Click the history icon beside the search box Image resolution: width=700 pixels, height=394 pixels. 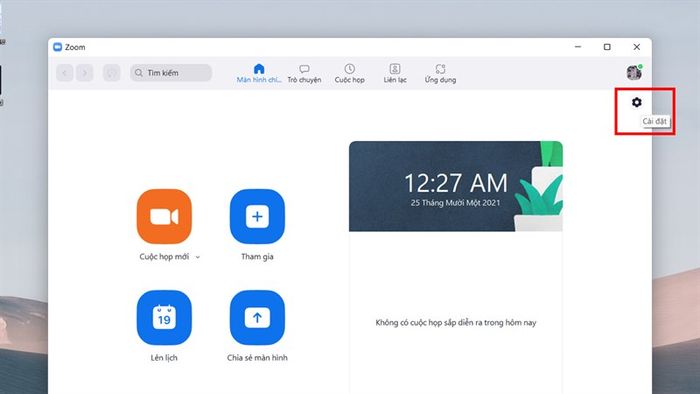point(112,73)
